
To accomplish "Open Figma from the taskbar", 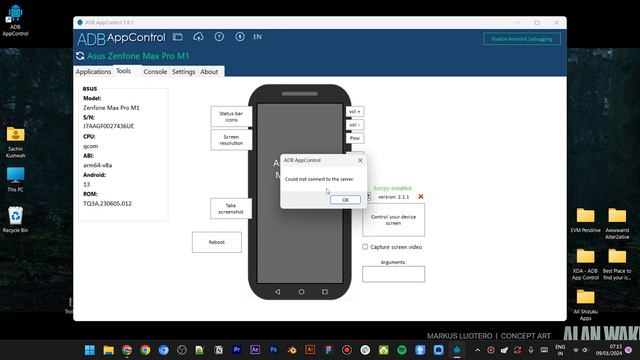I will coord(329,350).
